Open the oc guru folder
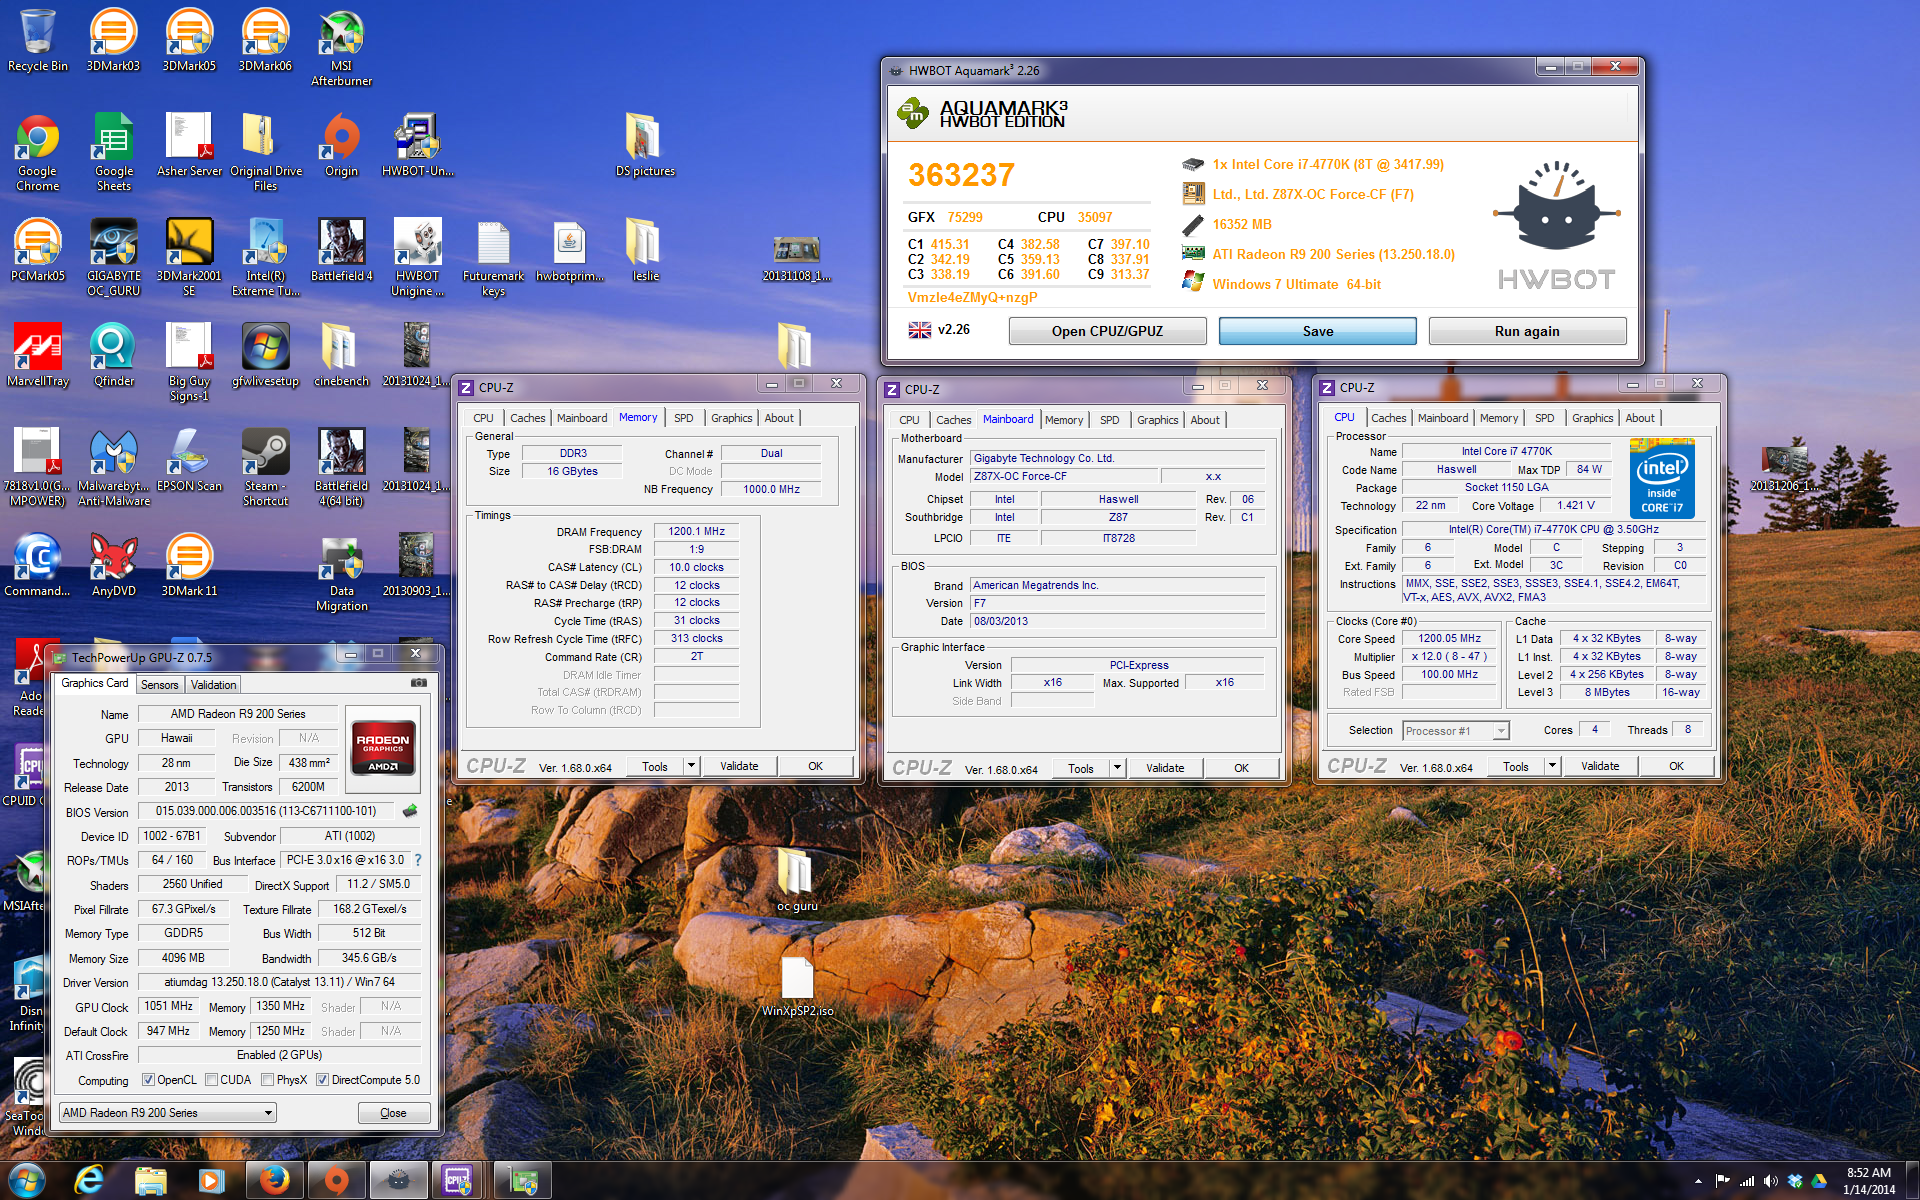Image resolution: width=1920 pixels, height=1200 pixels. (797, 880)
